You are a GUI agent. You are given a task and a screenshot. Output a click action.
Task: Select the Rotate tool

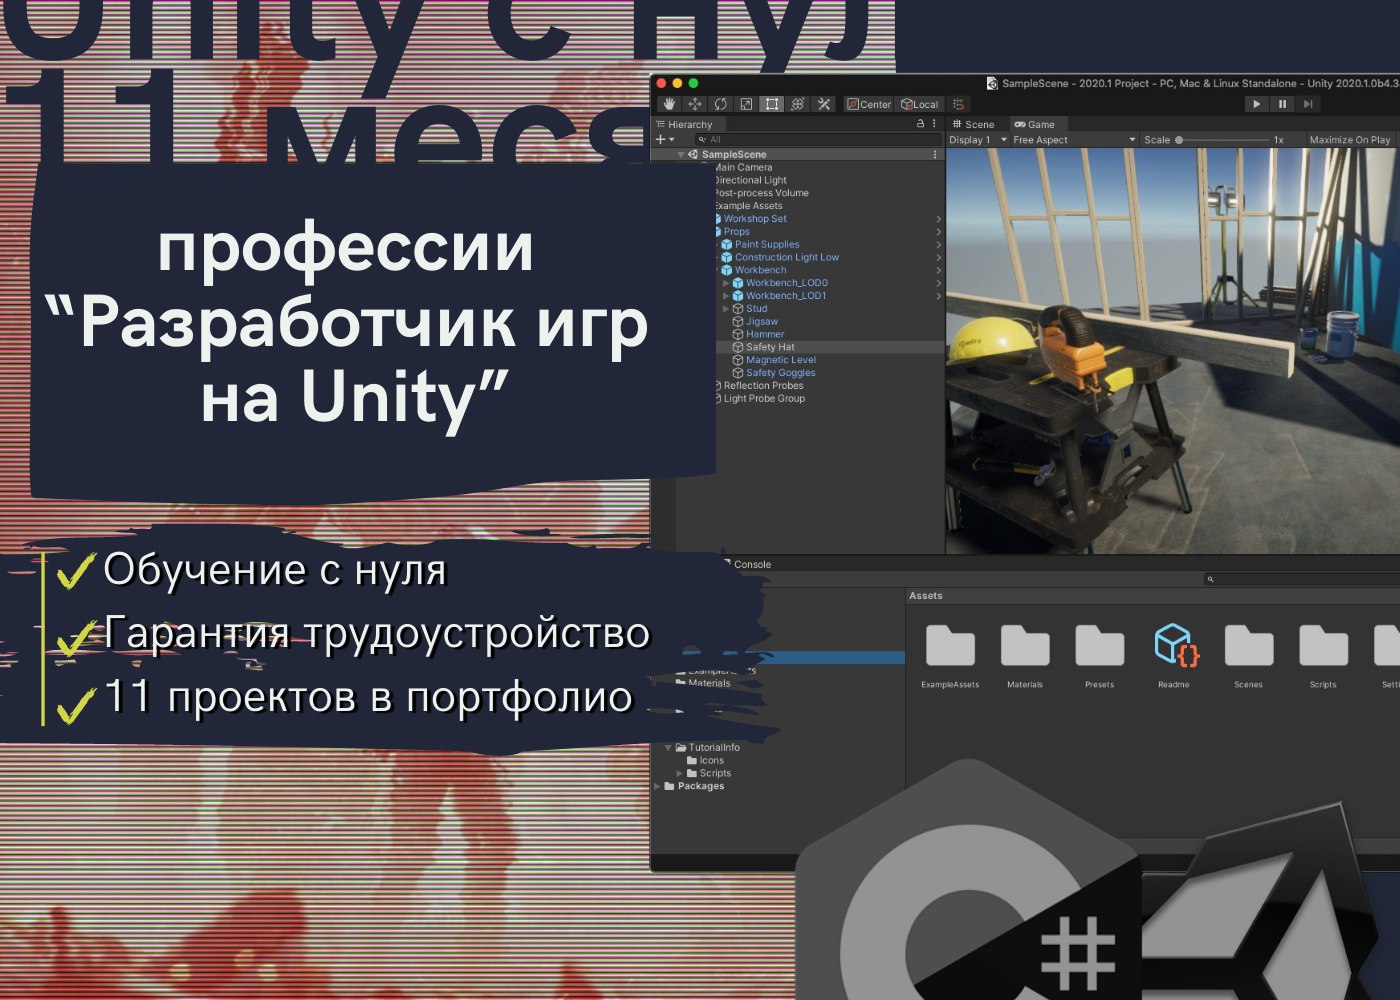point(720,104)
